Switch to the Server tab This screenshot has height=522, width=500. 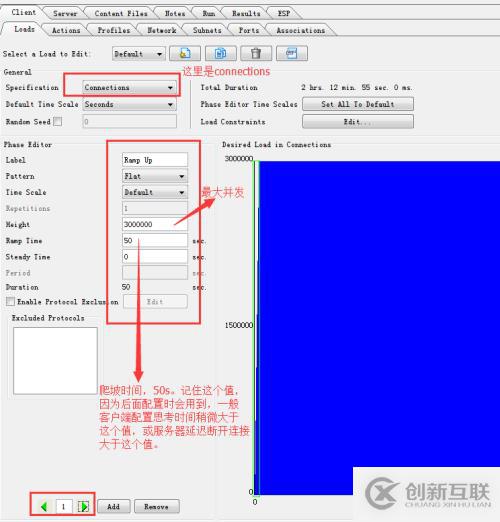click(x=65, y=14)
